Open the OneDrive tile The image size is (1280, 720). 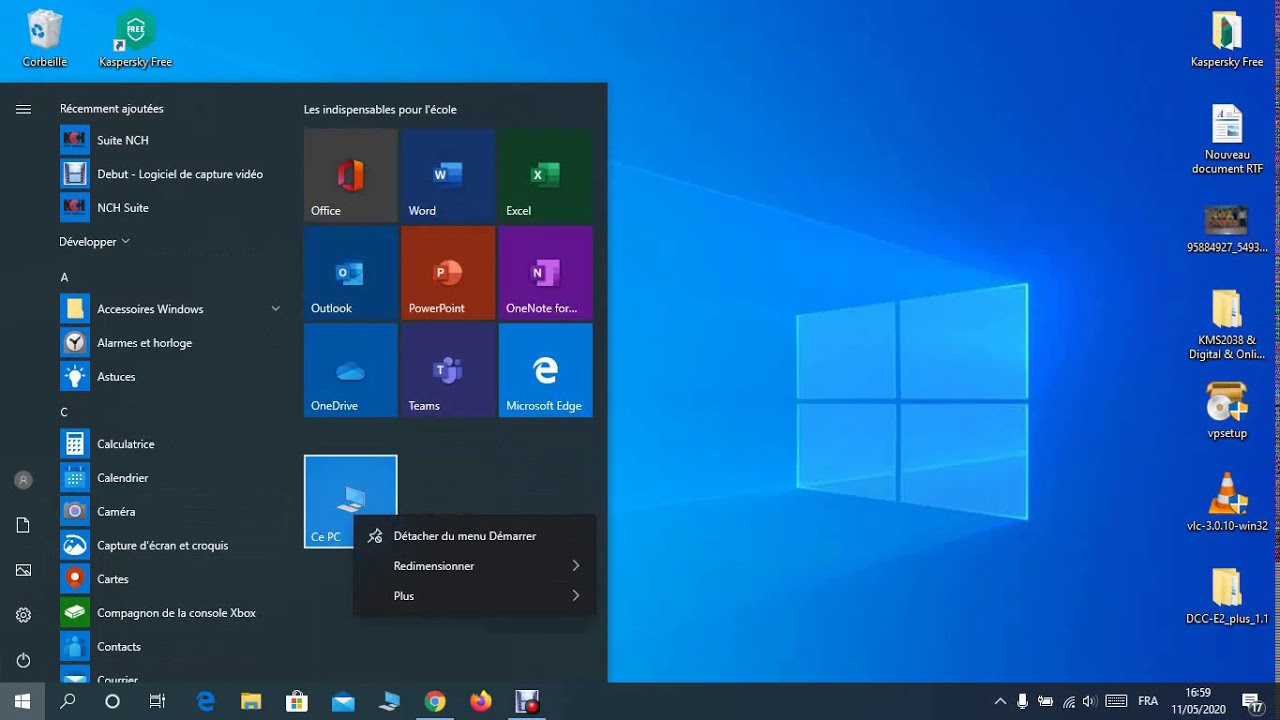350,370
